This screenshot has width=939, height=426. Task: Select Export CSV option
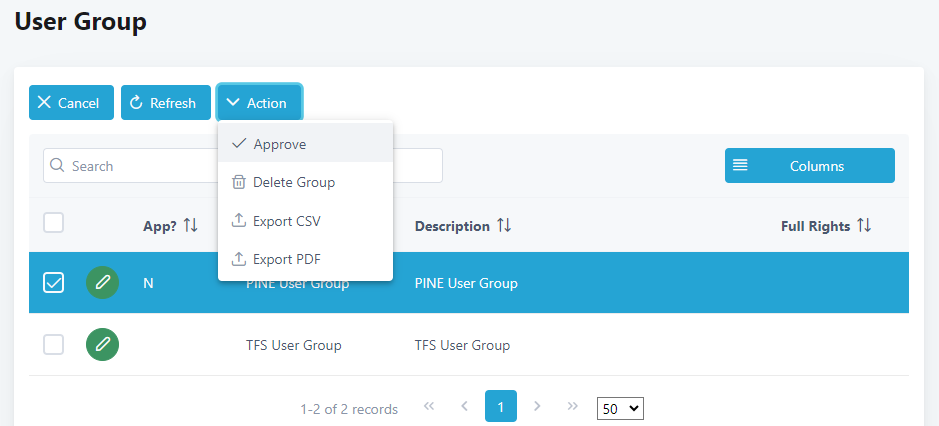305,221
